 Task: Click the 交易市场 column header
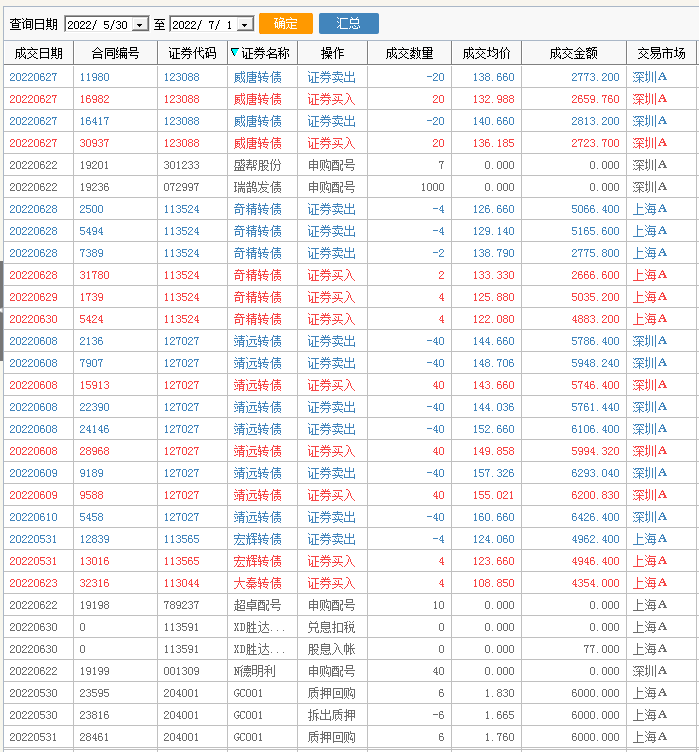(662, 53)
